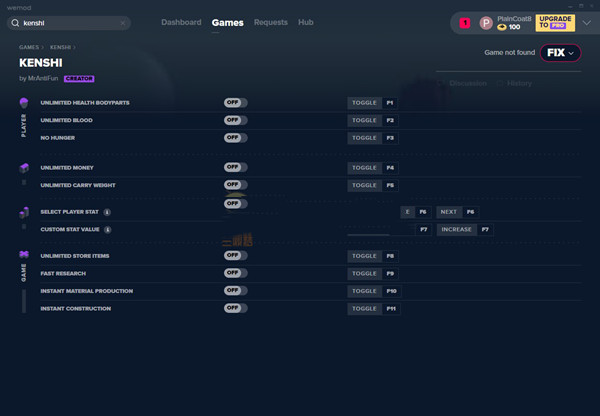Click TOGGLE hotkey for Unlimited Carry Weight
Screen dimensions: 600x416
click(x=373, y=185)
